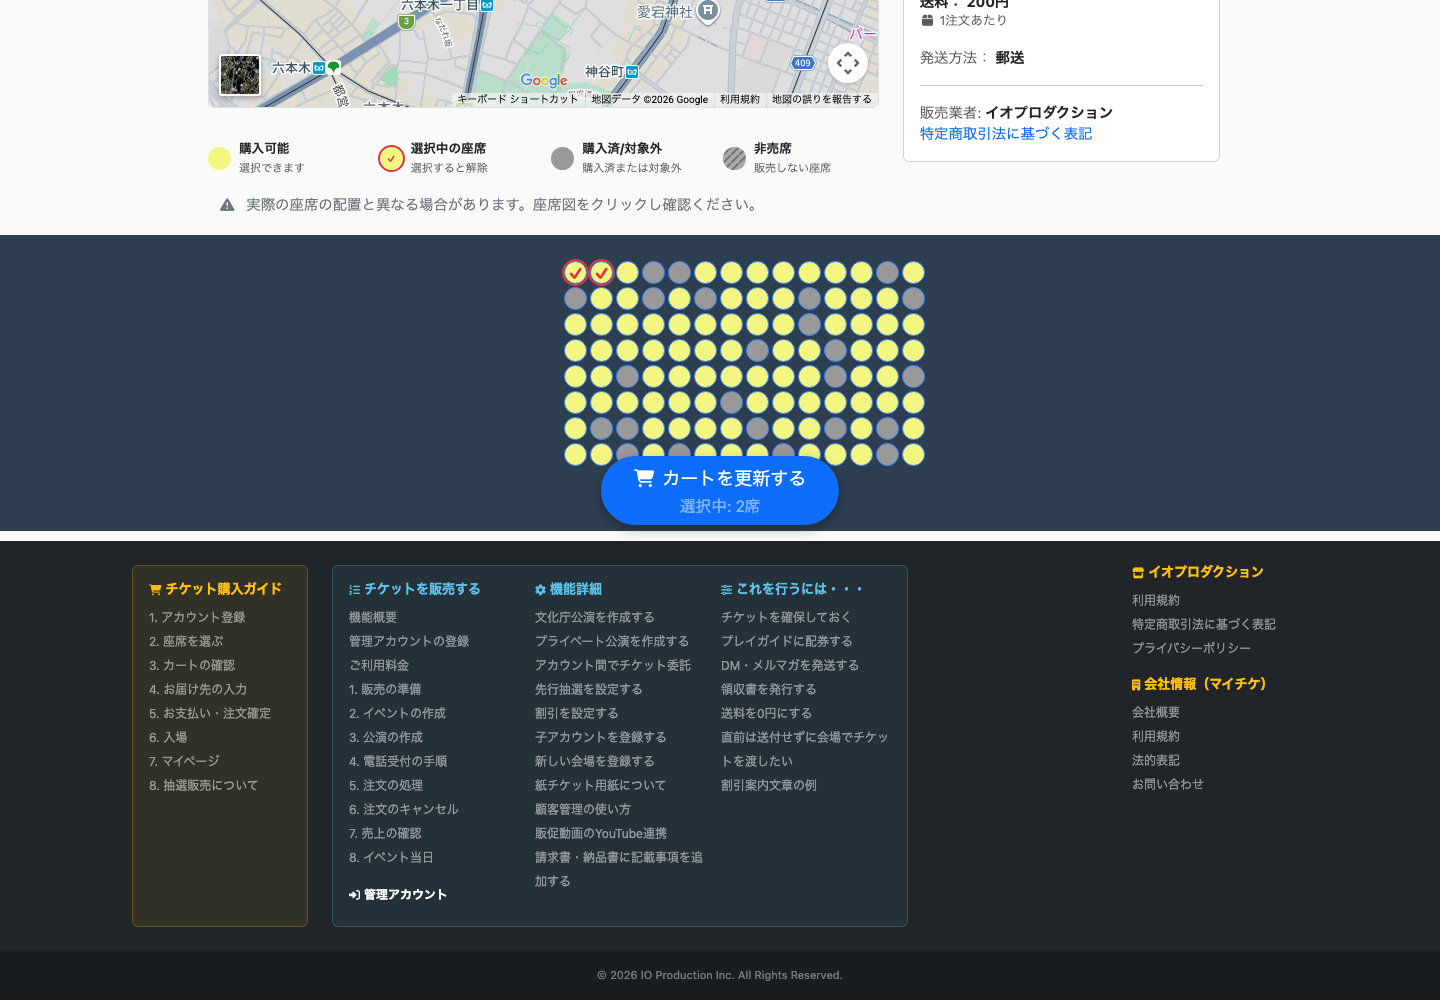Open 8. イベント当日 link
This screenshot has height=1000, width=1440.
tap(391, 858)
